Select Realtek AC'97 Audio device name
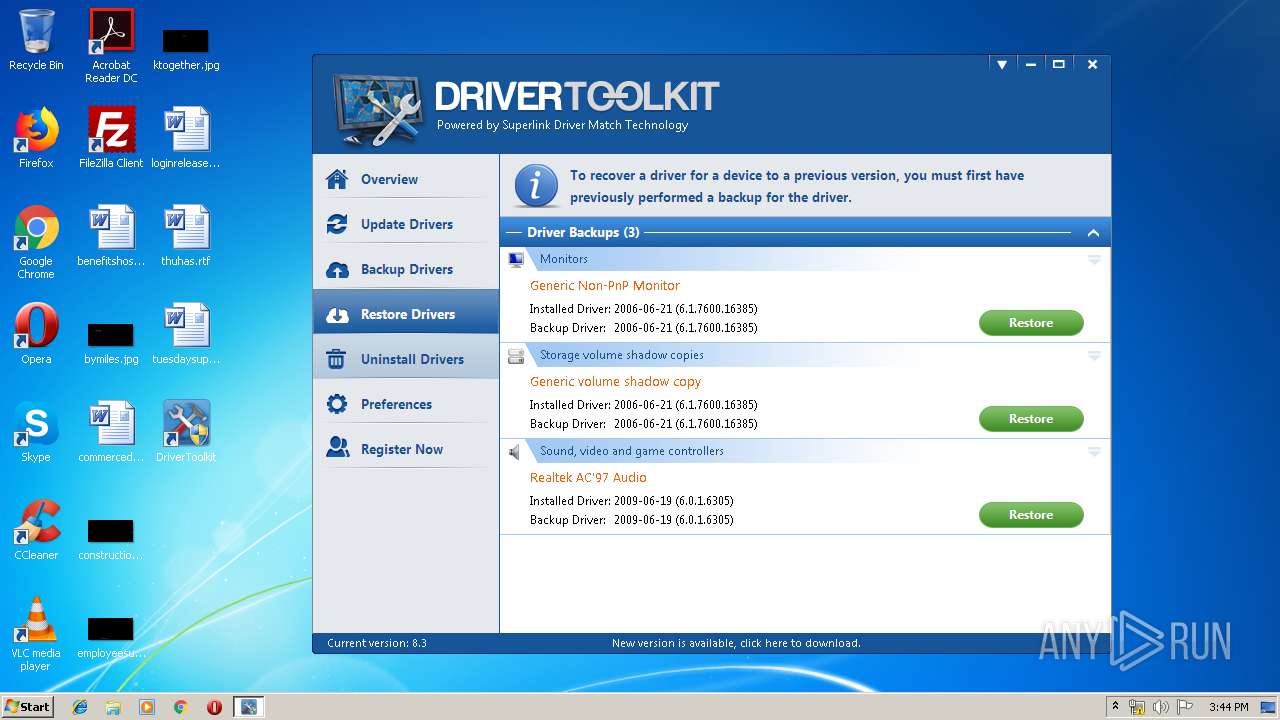 click(588, 477)
